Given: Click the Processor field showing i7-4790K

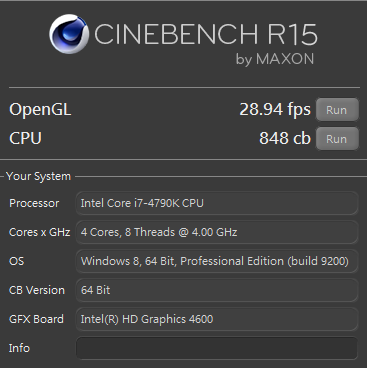Looking at the screenshot, I should [217, 203].
